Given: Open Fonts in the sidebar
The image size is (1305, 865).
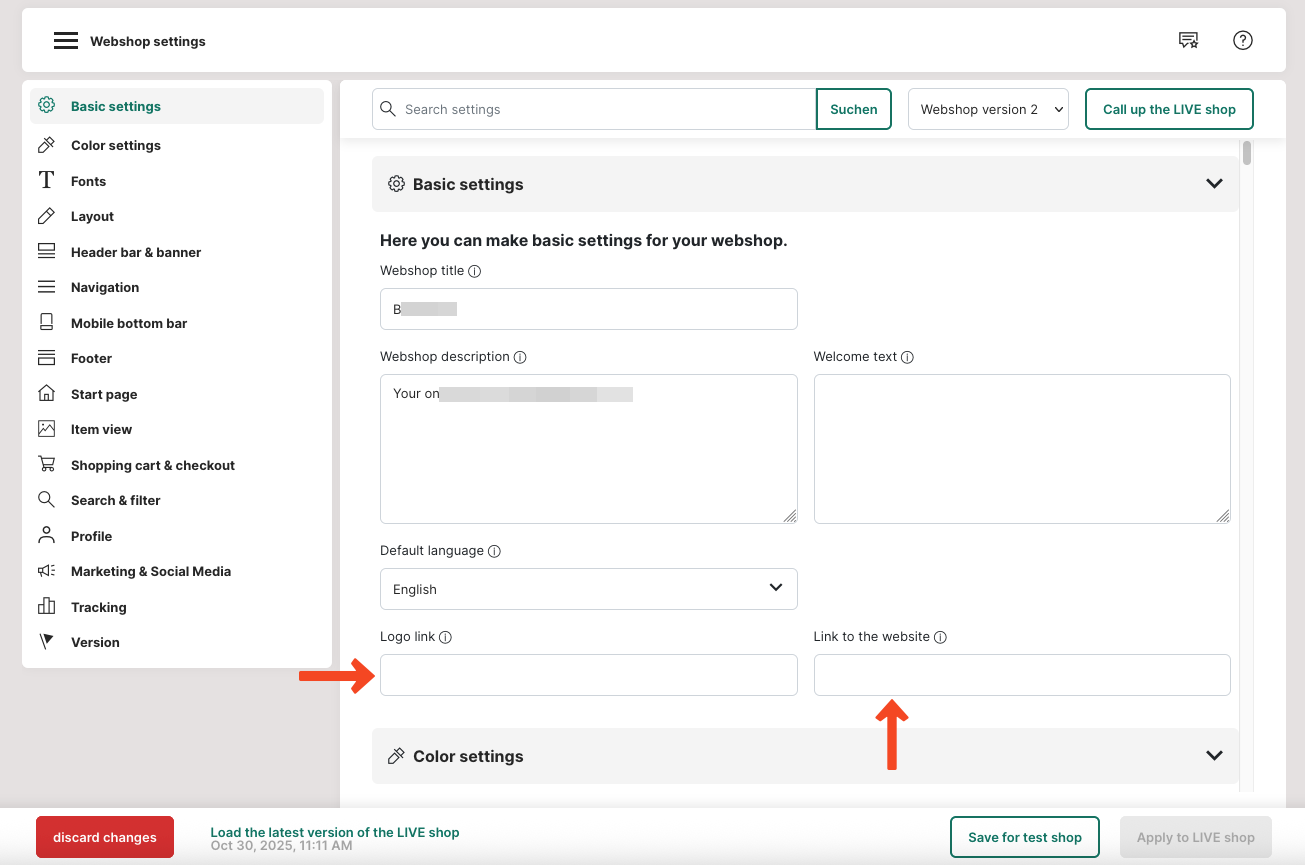Looking at the screenshot, I should [x=88, y=181].
